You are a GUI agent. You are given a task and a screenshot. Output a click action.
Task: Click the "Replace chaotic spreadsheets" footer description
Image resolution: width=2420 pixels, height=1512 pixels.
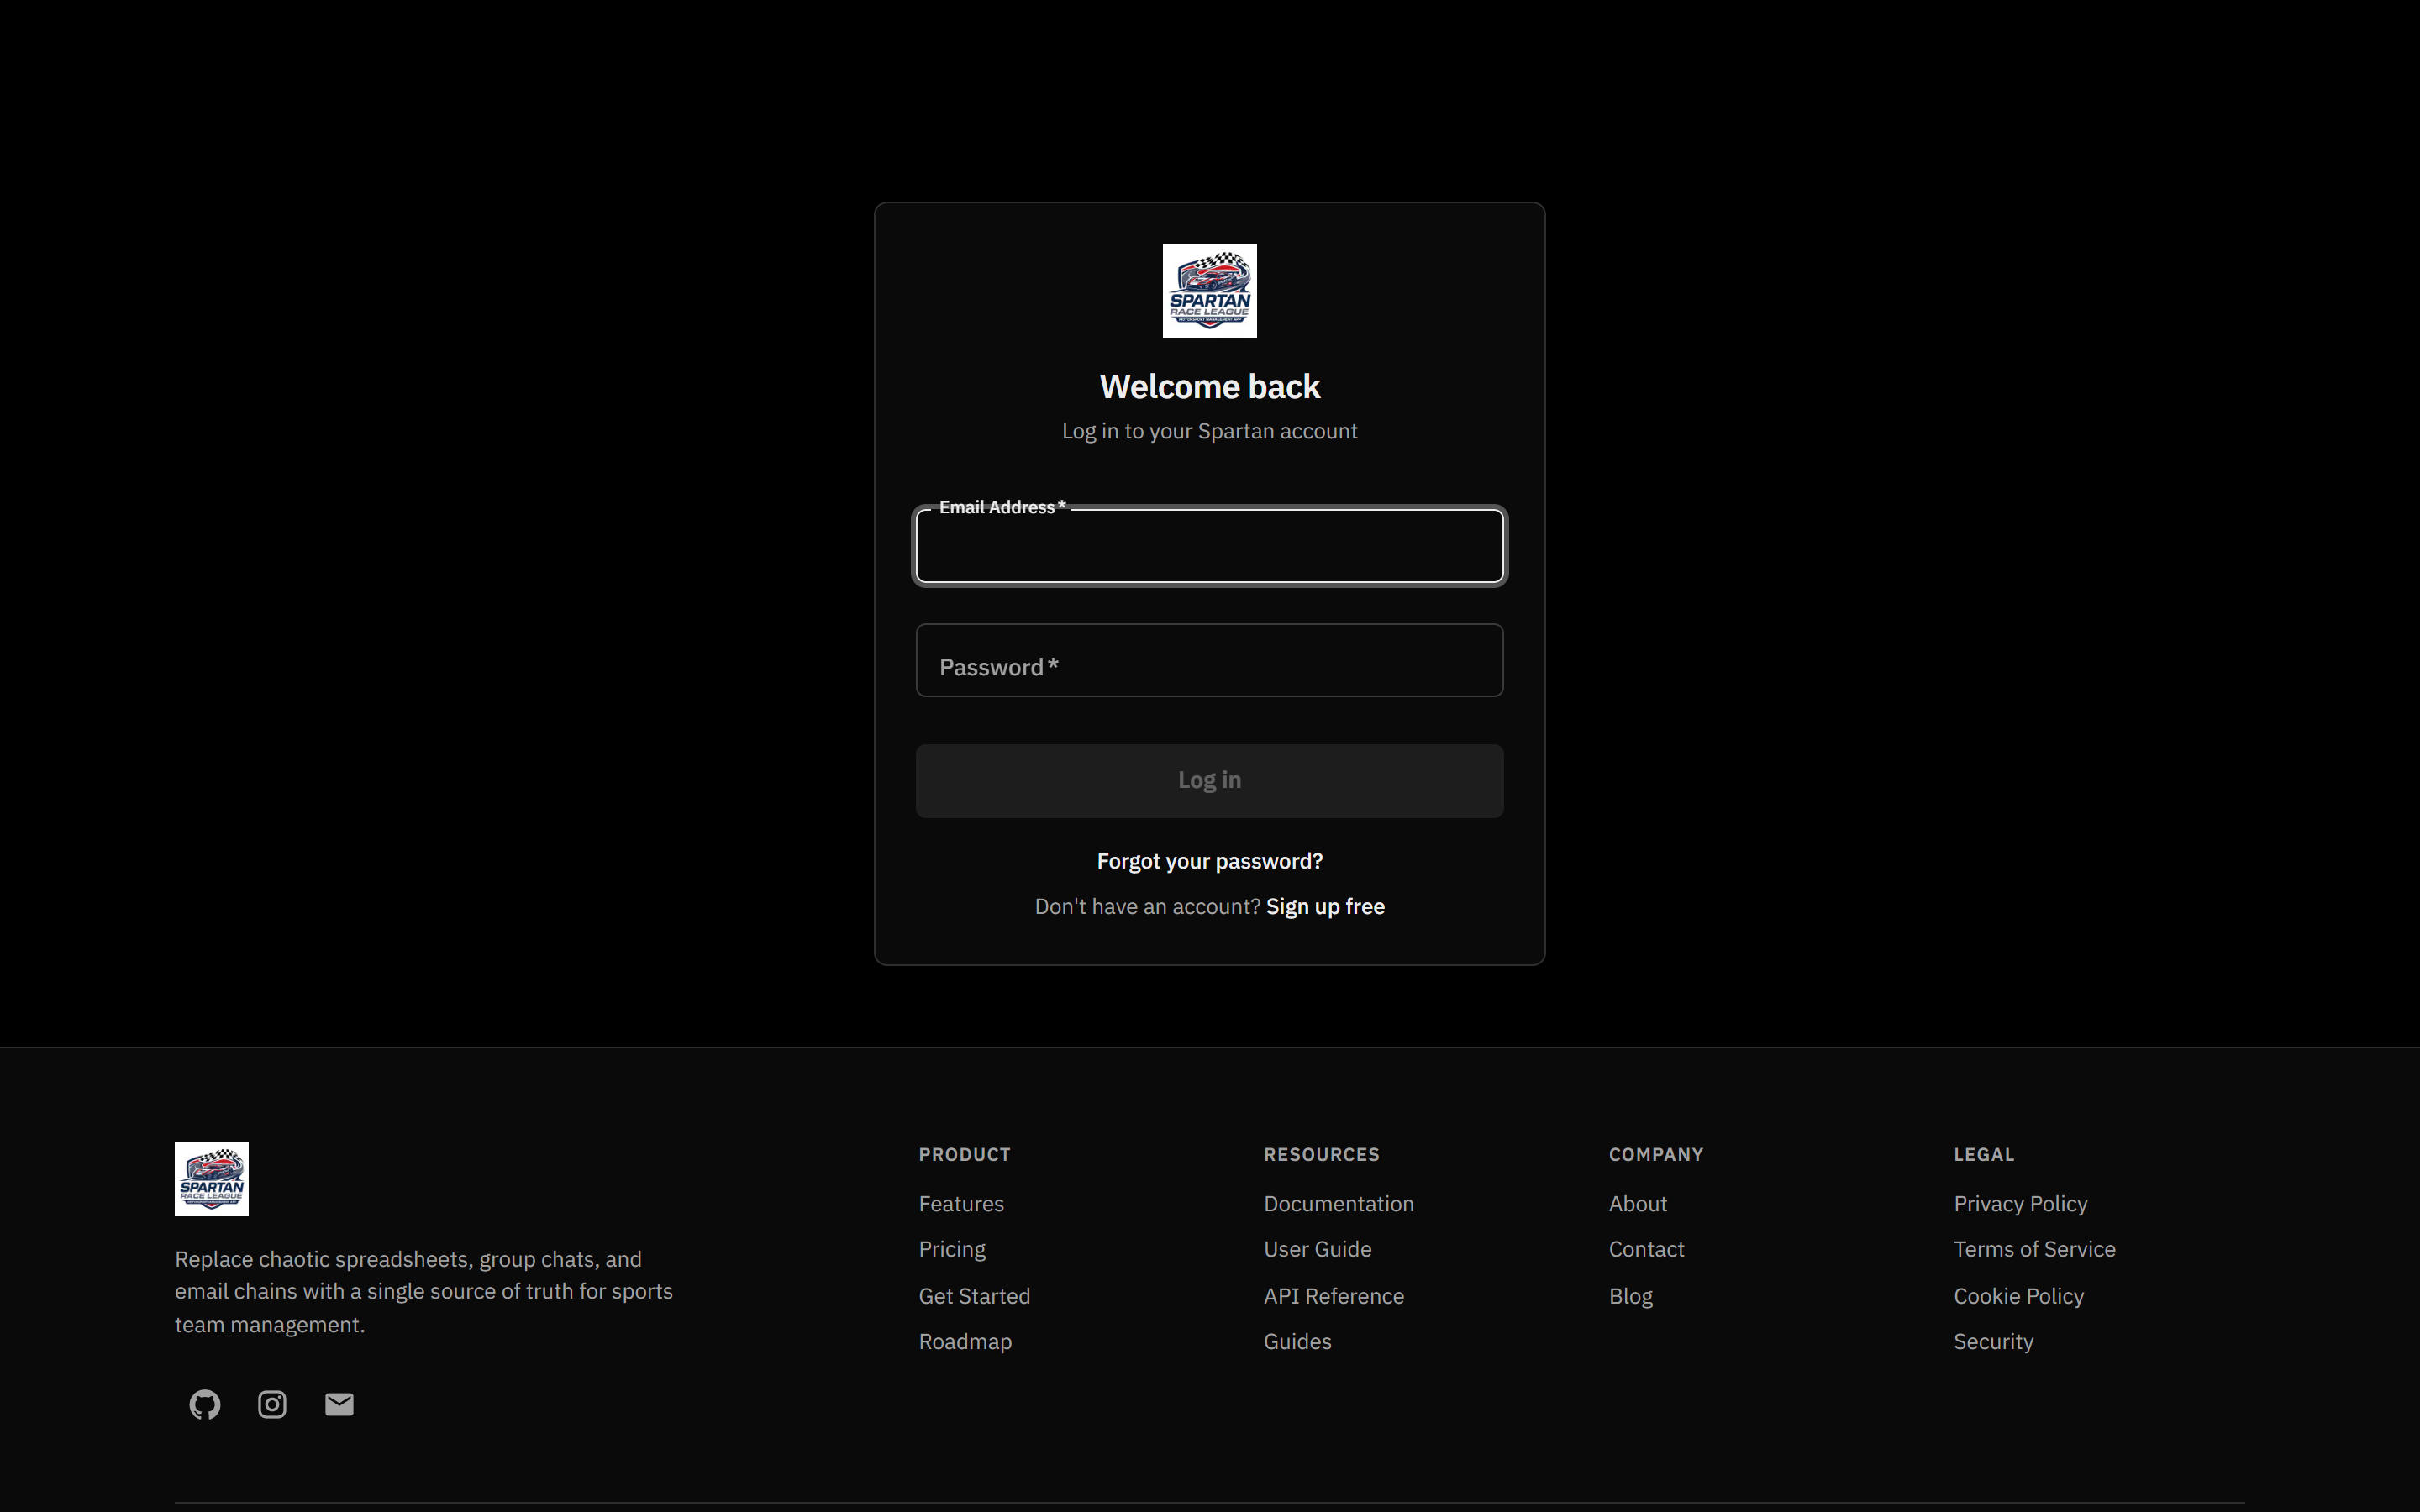point(424,1291)
